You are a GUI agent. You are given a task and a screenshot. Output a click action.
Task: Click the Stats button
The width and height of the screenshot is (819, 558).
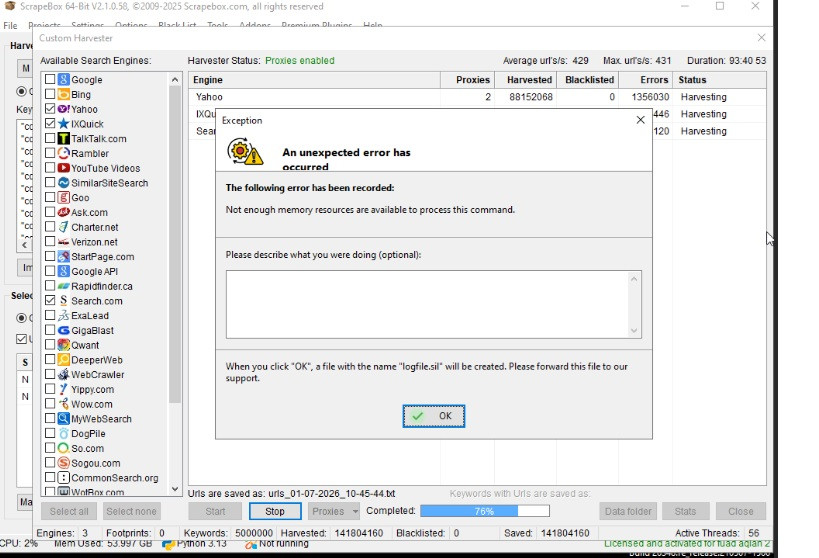685,511
